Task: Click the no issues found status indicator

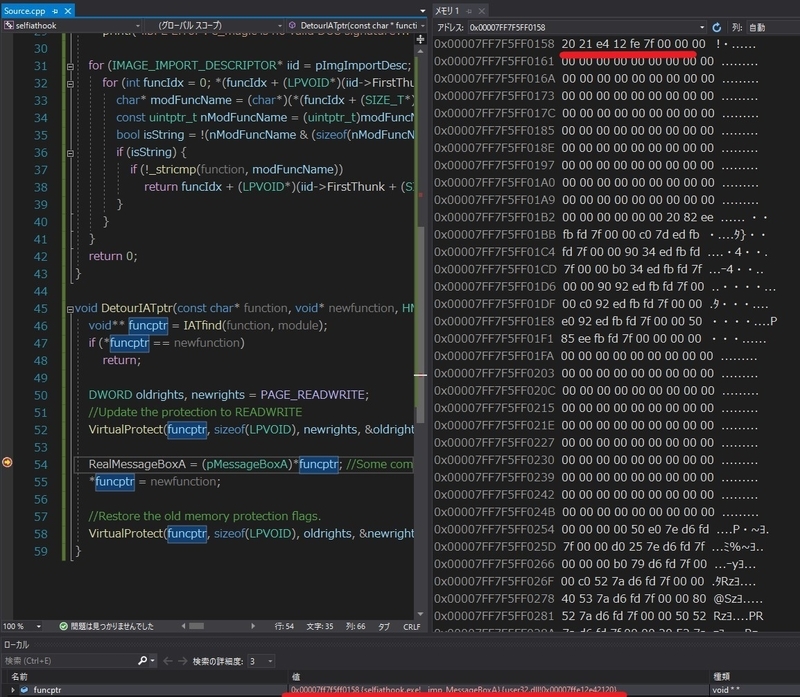Action: pos(106,626)
